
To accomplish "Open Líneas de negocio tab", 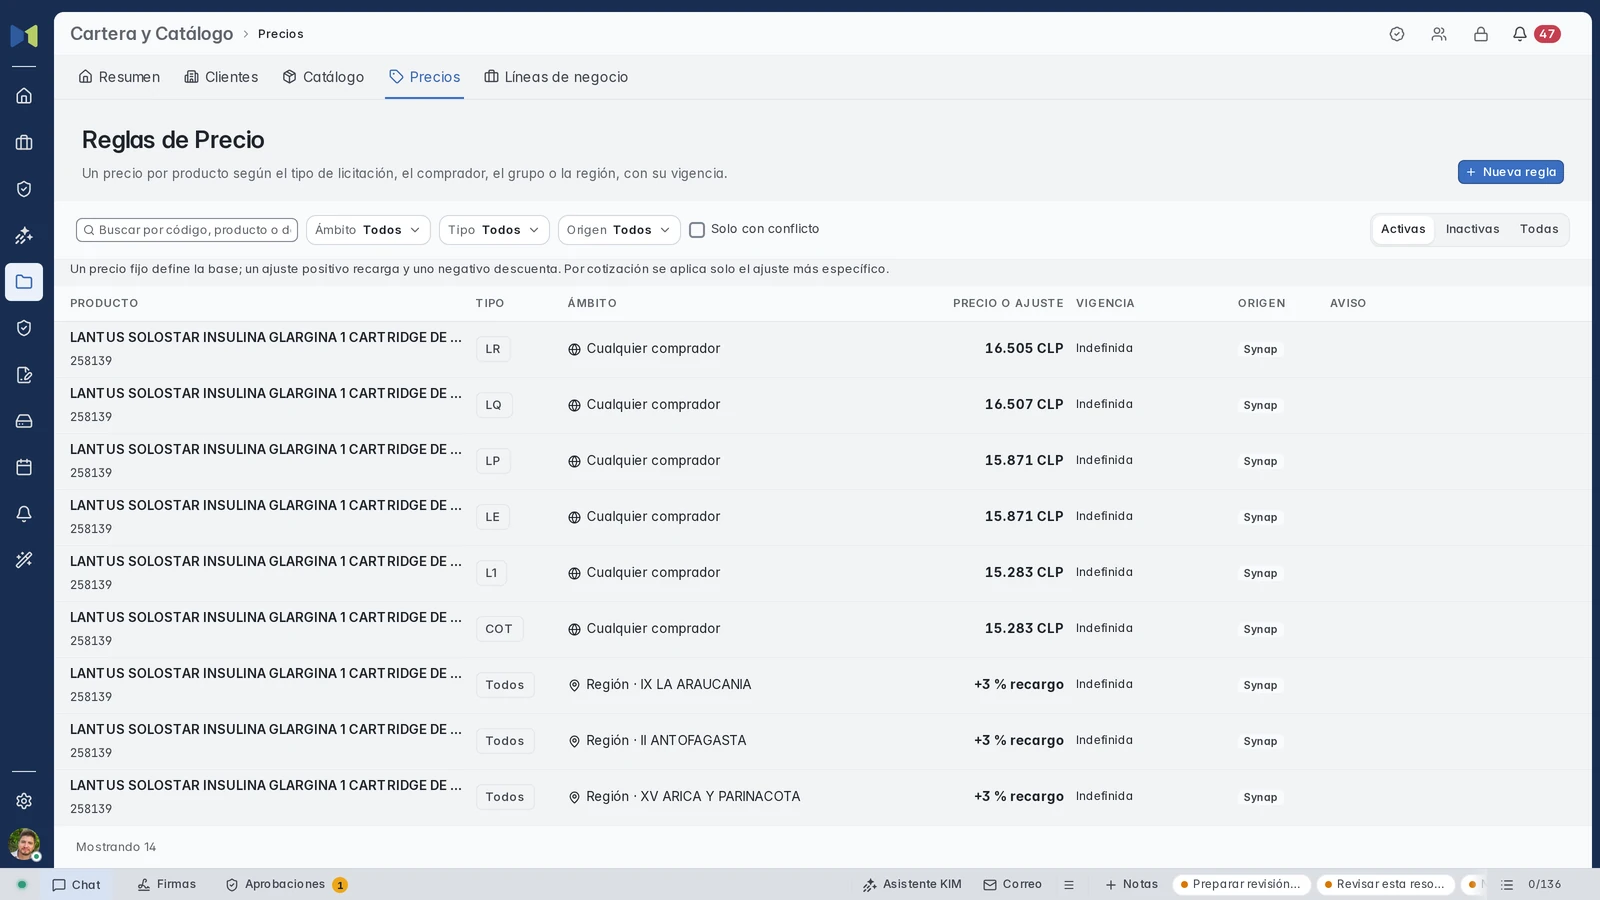I will [556, 77].
